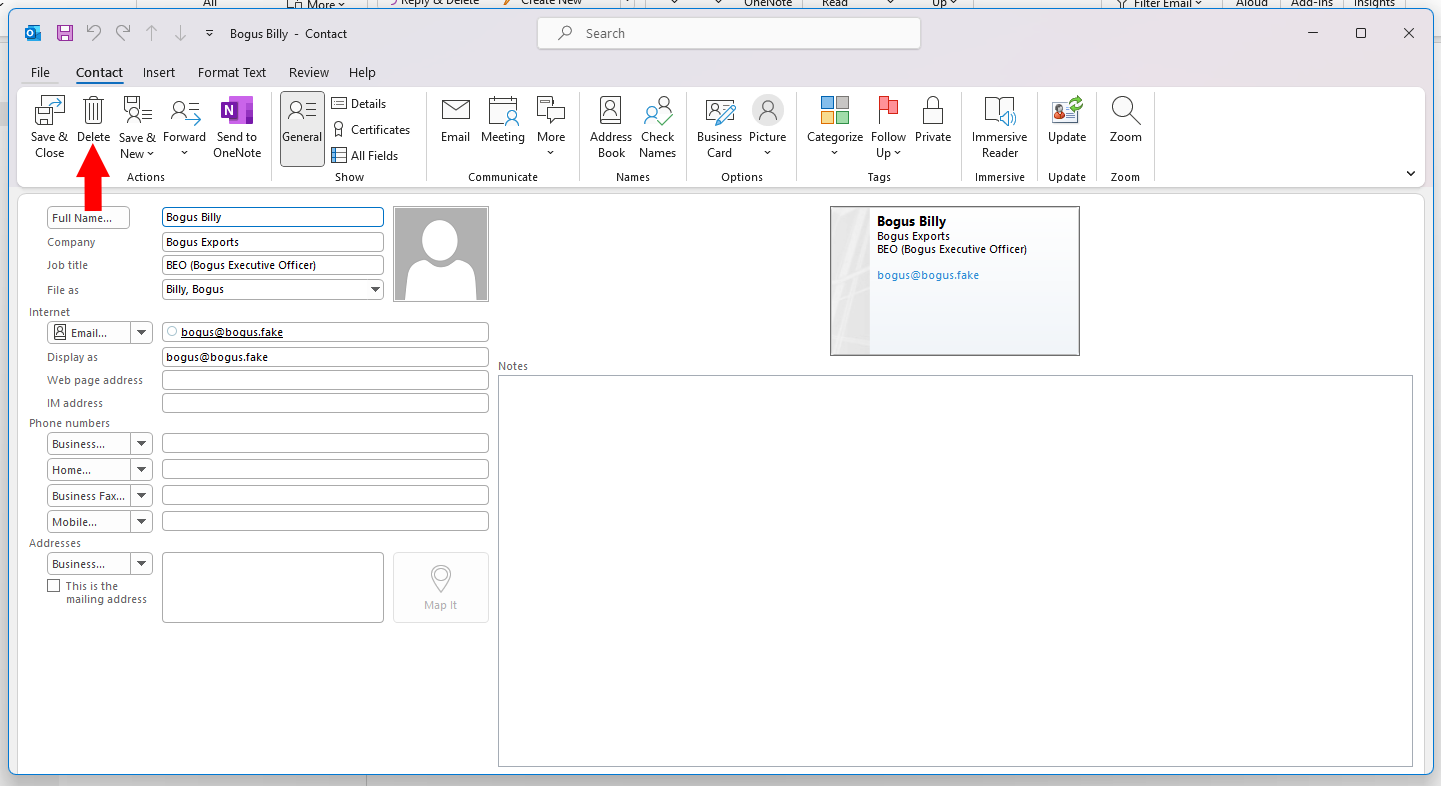Screen dimensions: 1441x786
Task: Open the Insert ribbon tab
Action: [159, 73]
